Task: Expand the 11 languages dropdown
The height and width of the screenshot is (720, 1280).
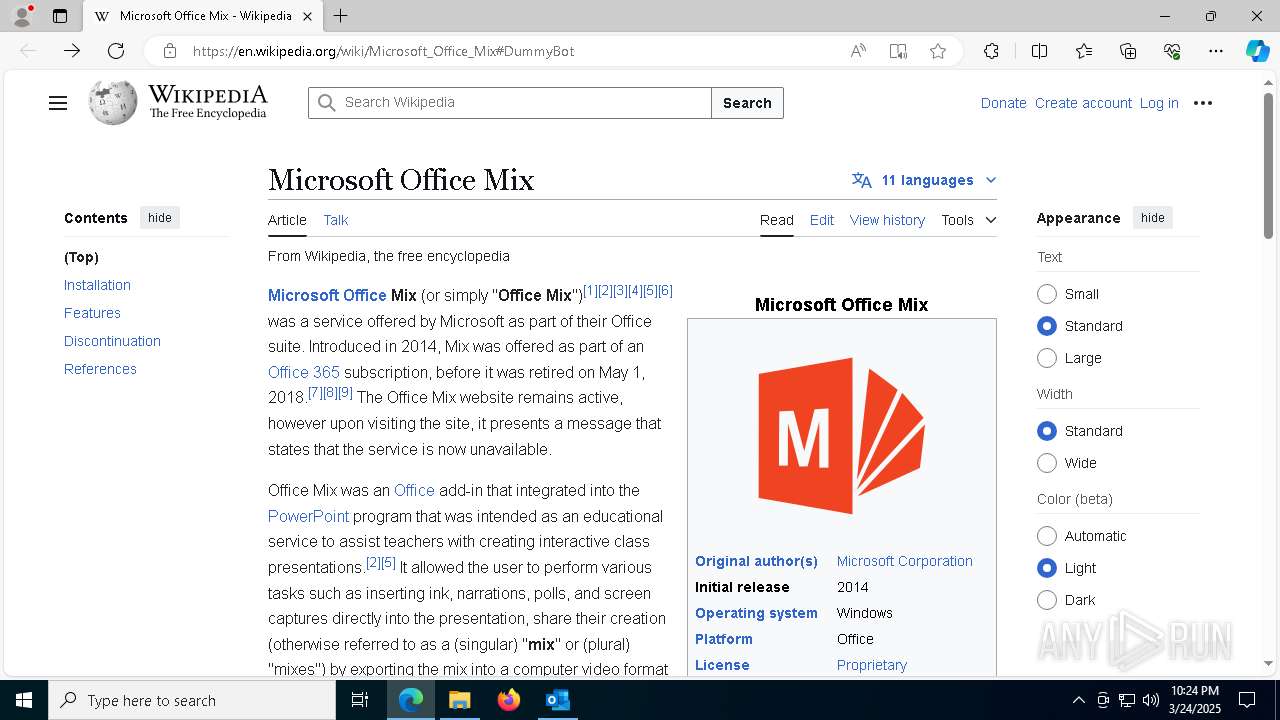Action: tap(924, 180)
